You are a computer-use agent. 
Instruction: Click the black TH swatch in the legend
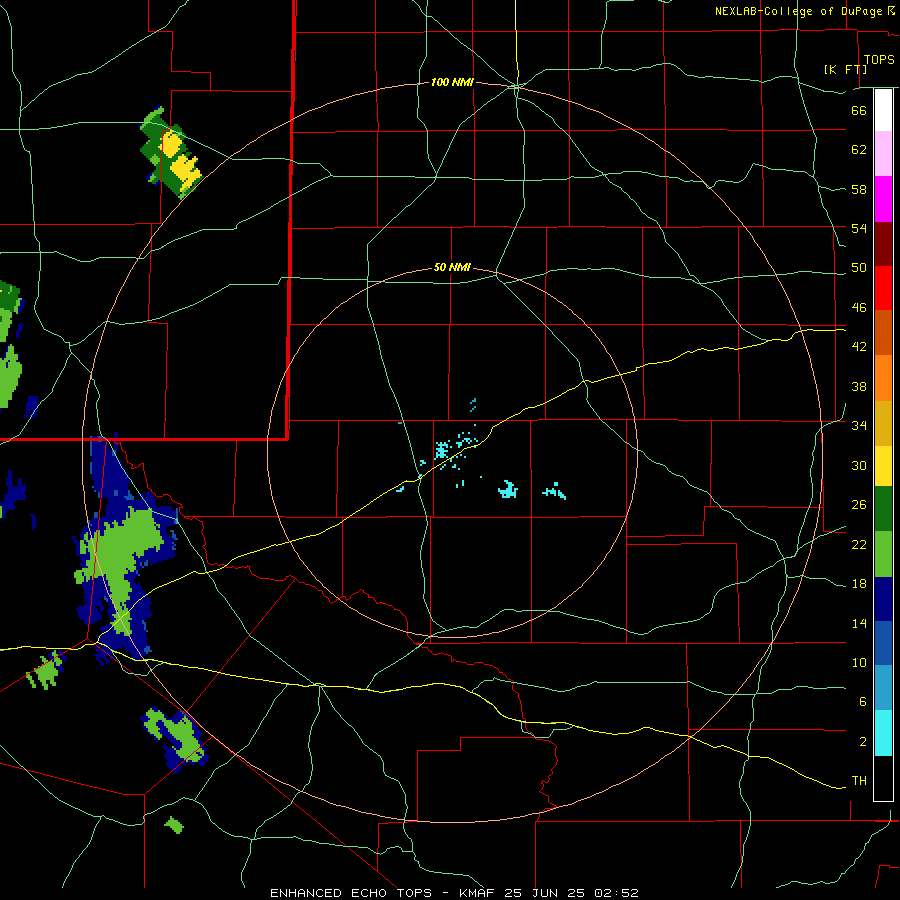coord(883,778)
